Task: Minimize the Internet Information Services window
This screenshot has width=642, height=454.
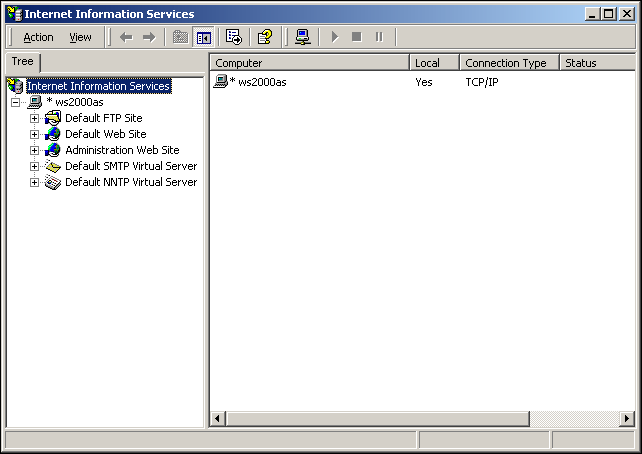Action: tap(592, 14)
